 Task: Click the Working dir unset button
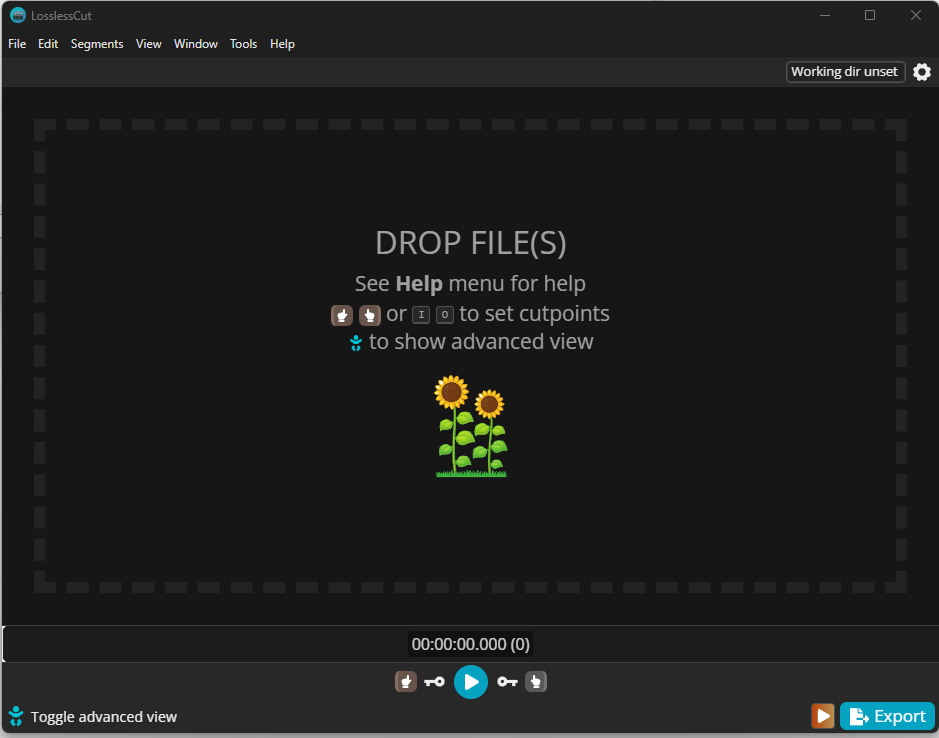tap(845, 72)
